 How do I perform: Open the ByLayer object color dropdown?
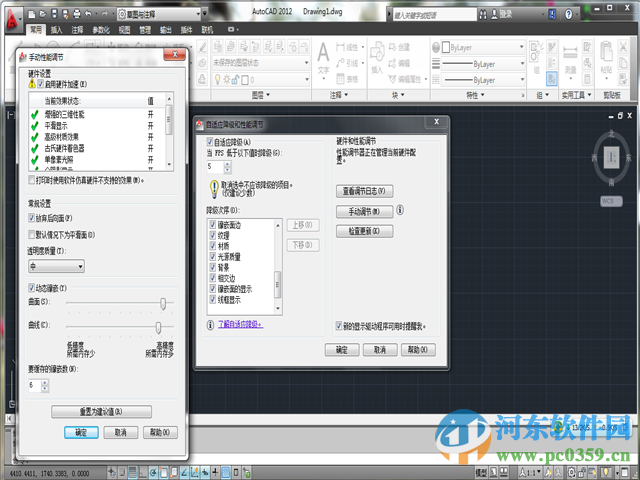tap(483, 47)
